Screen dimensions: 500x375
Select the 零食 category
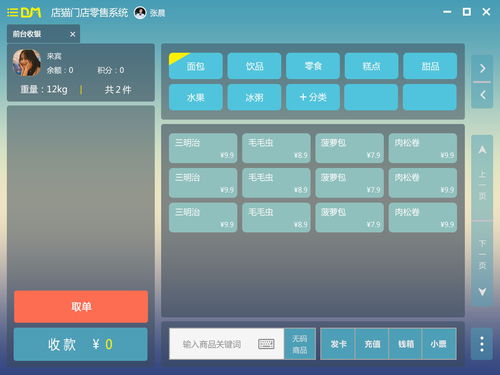click(x=313, y=66)
